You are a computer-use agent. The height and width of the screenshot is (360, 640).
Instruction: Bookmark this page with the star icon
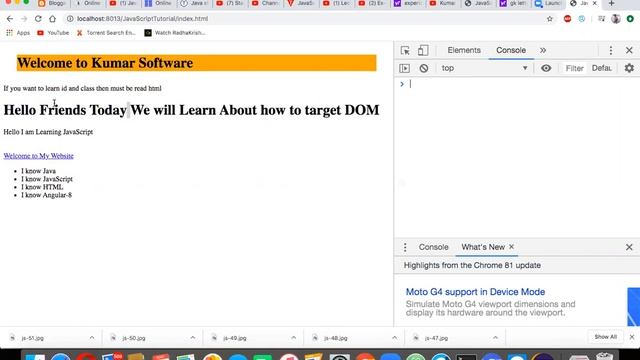pyautogui.click(x=550, y=19)
